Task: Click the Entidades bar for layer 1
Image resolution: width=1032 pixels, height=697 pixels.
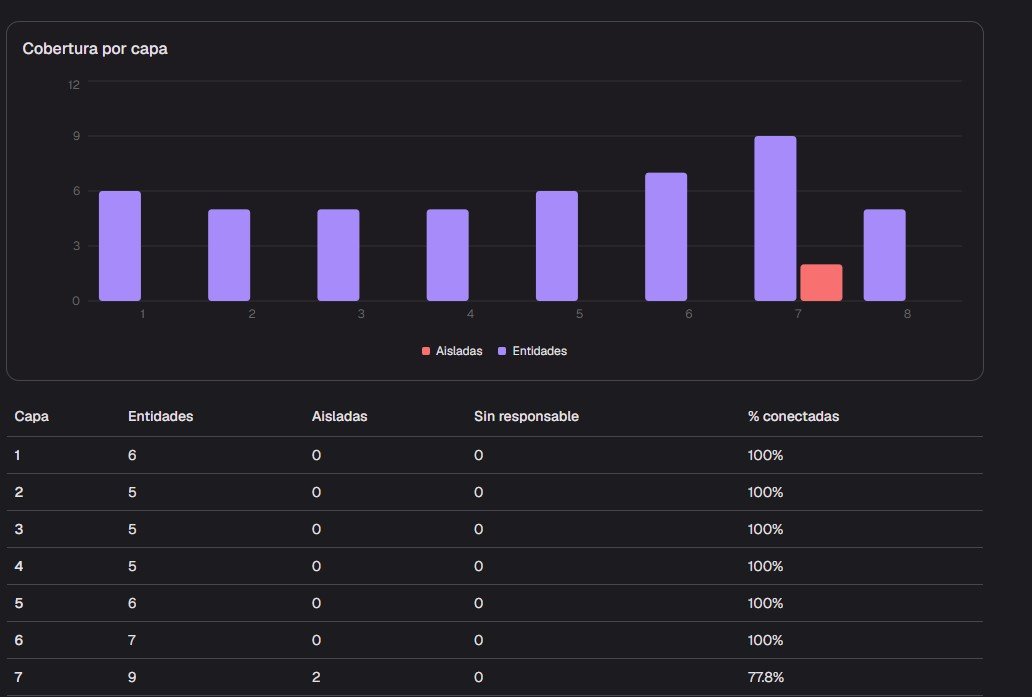Action: (120, 246)
